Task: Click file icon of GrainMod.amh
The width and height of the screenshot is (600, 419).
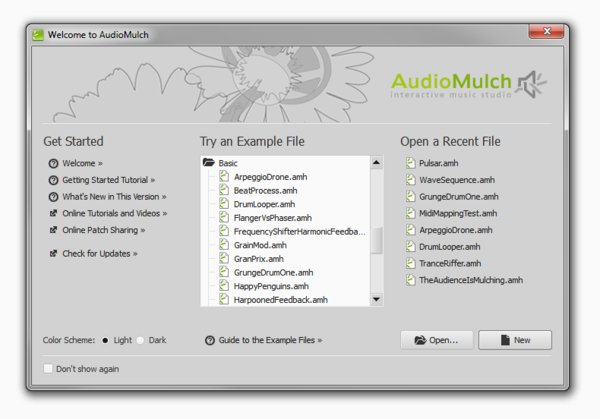Action: (x=224, y=245)
